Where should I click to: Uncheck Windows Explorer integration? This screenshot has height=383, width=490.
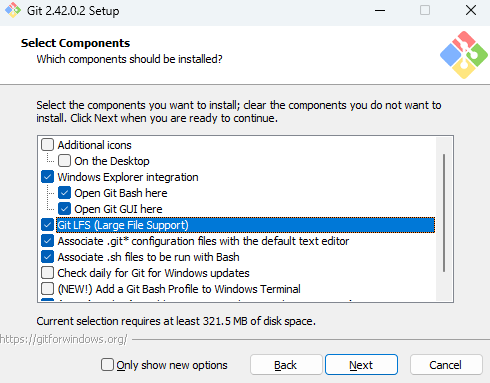tap(47, 177)
